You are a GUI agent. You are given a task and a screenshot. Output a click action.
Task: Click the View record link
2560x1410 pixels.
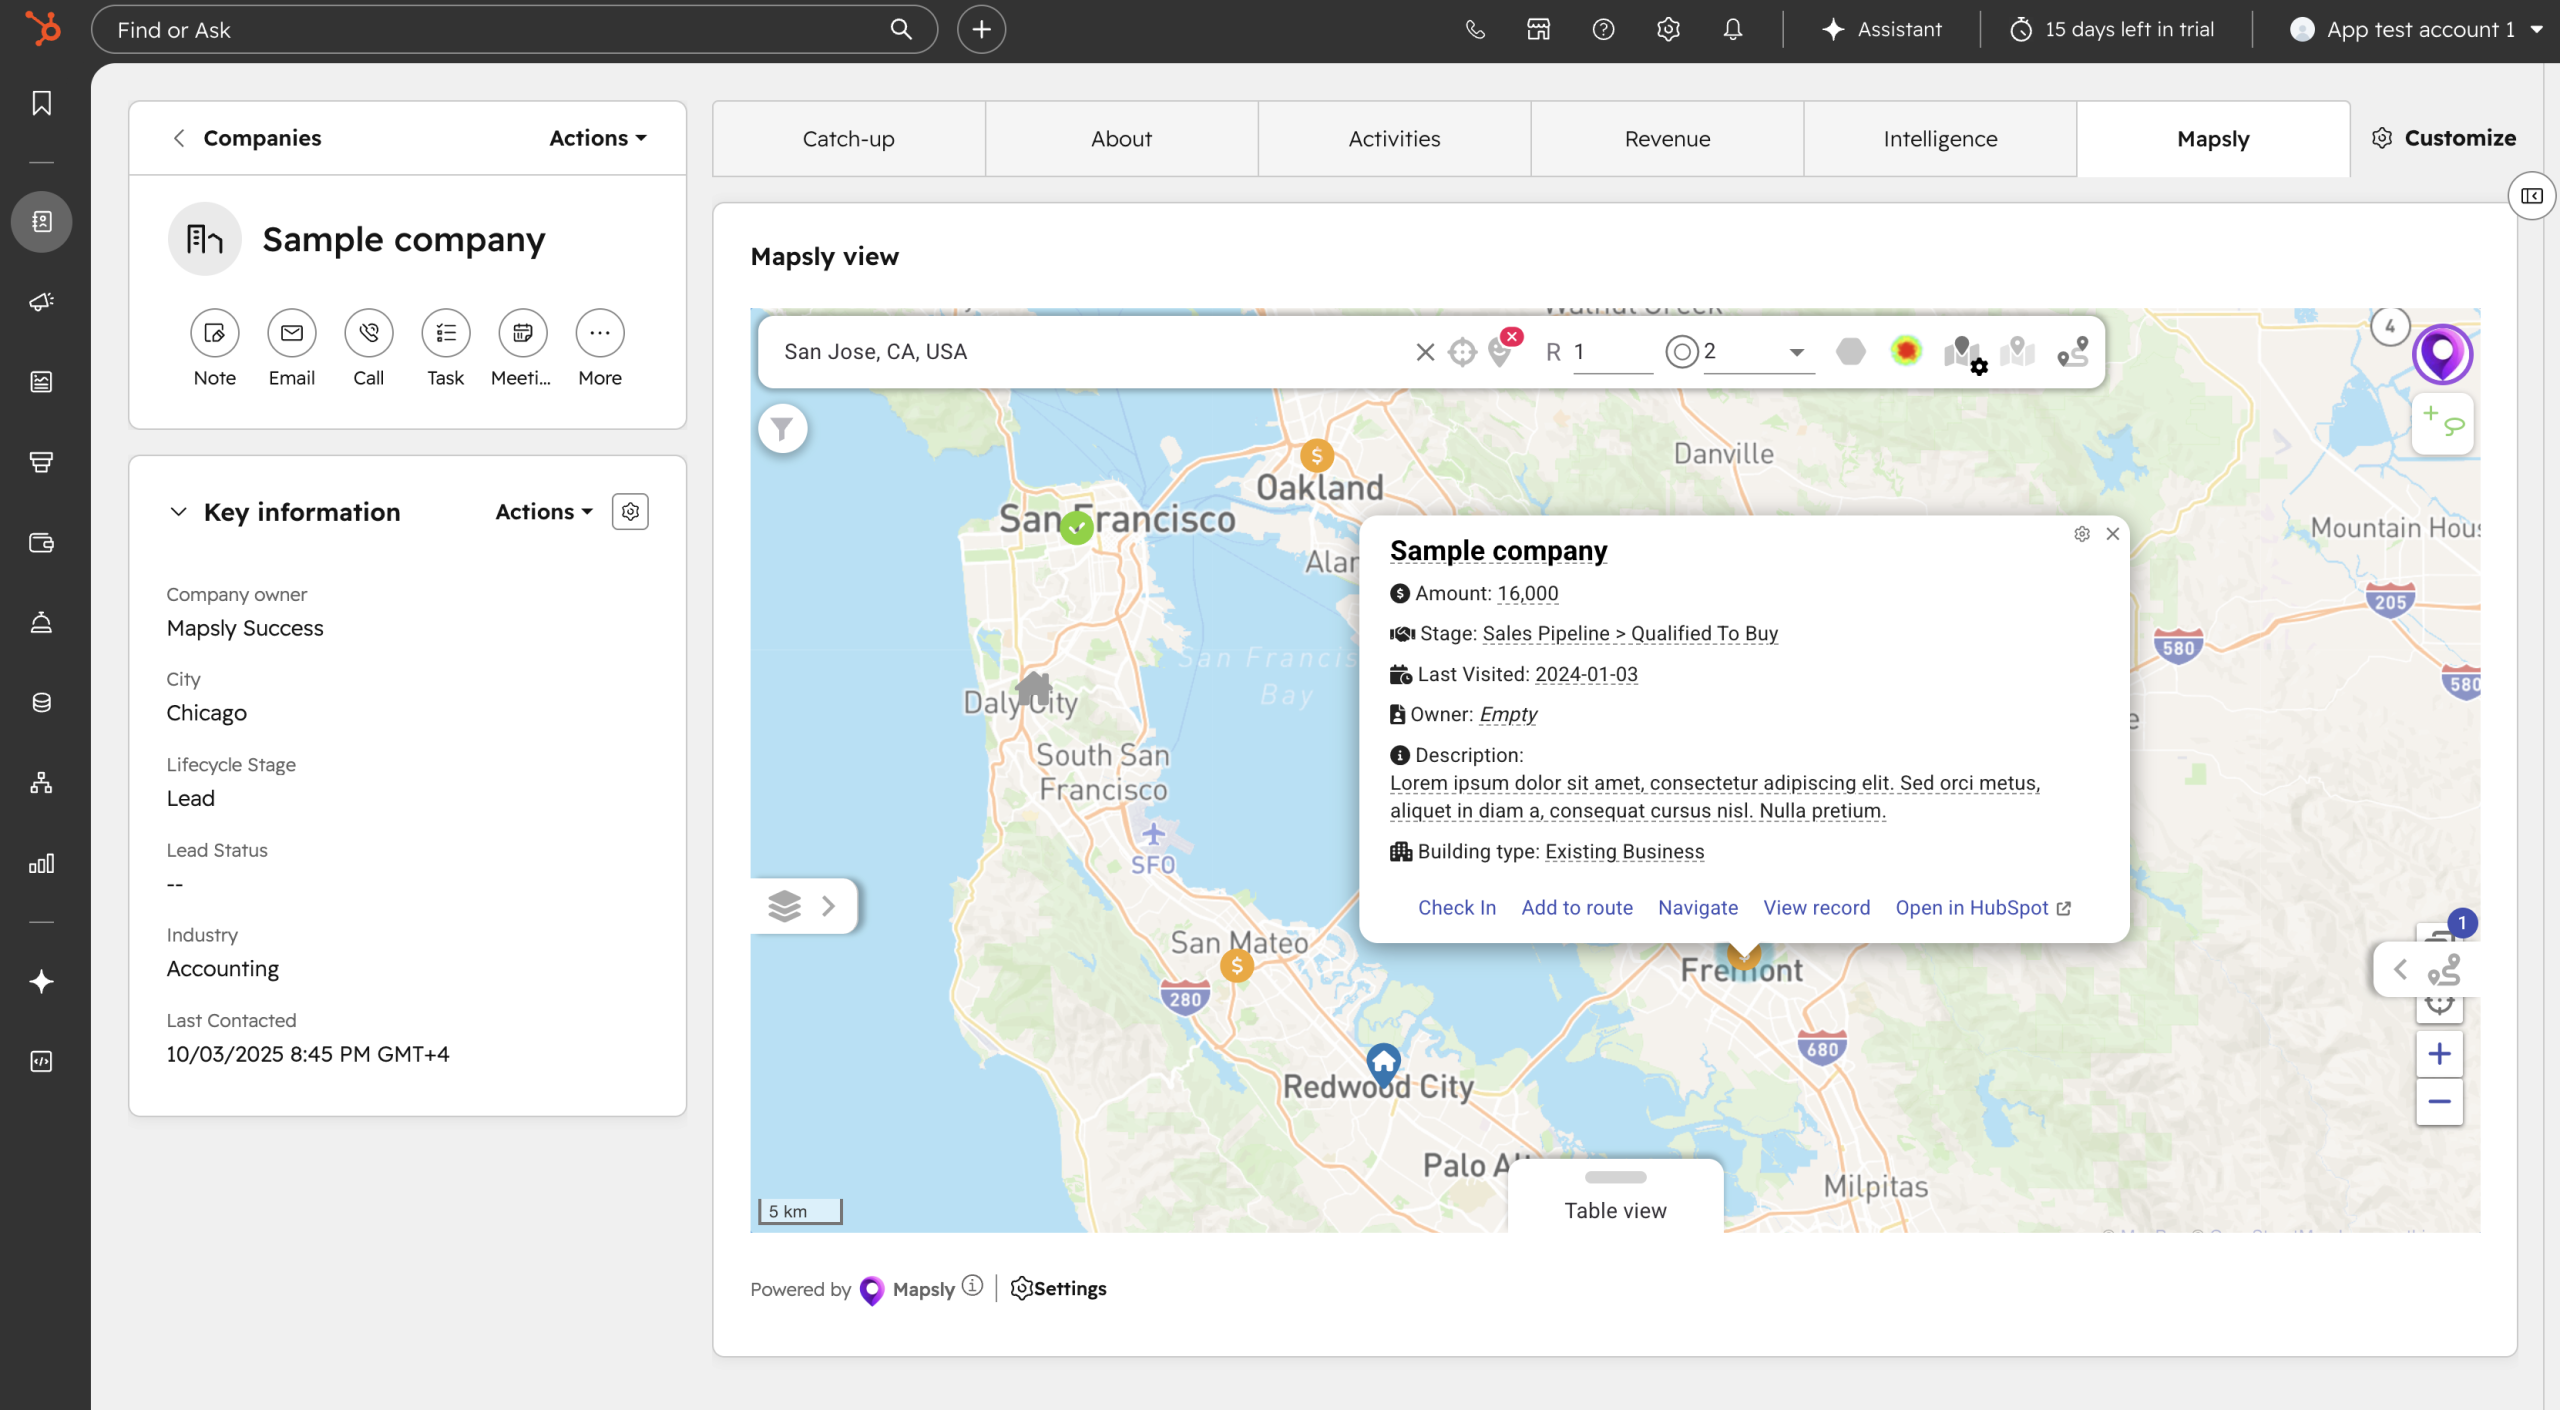pyautogui.click(x=1816, y=907)
